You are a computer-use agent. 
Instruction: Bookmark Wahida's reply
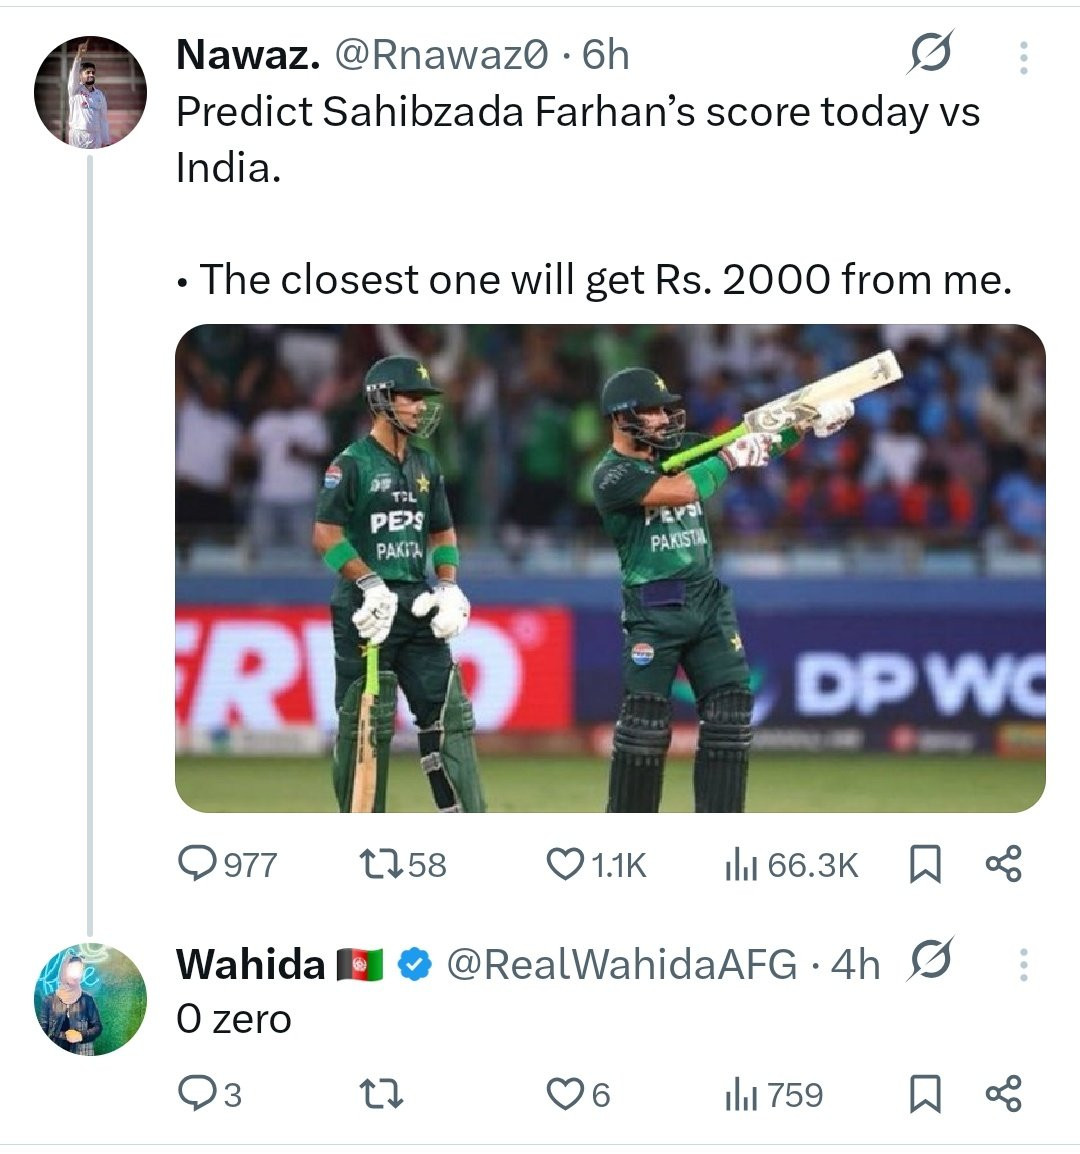tap(924, 1095)
